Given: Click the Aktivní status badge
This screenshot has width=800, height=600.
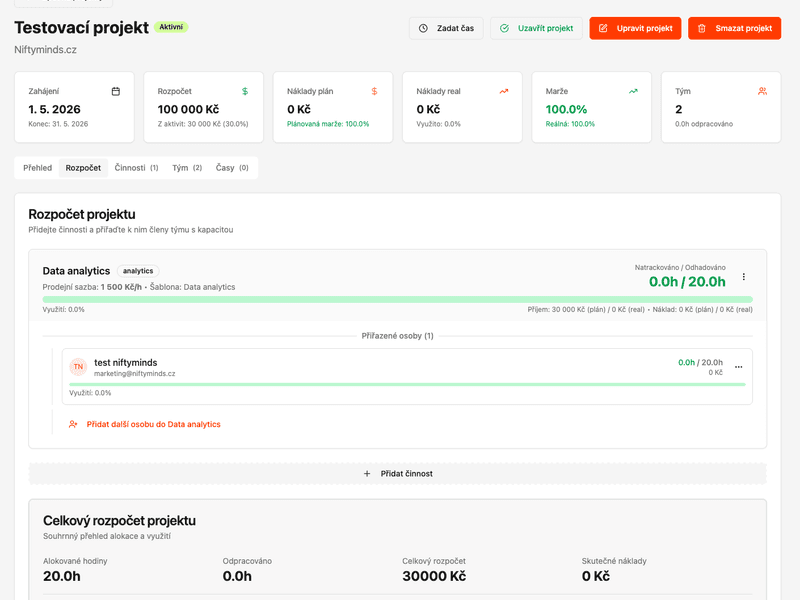Looking at the screenshot, I should (x=171, y=27).
